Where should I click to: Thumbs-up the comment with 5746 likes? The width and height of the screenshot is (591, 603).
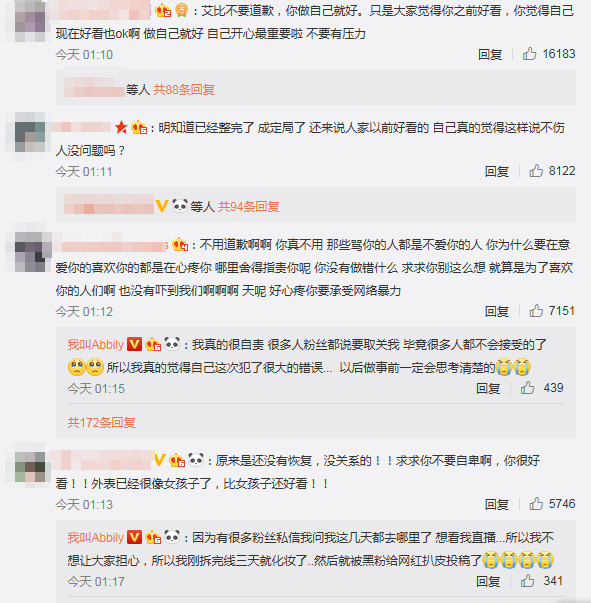pyautogui.click(x=536, y=504)
